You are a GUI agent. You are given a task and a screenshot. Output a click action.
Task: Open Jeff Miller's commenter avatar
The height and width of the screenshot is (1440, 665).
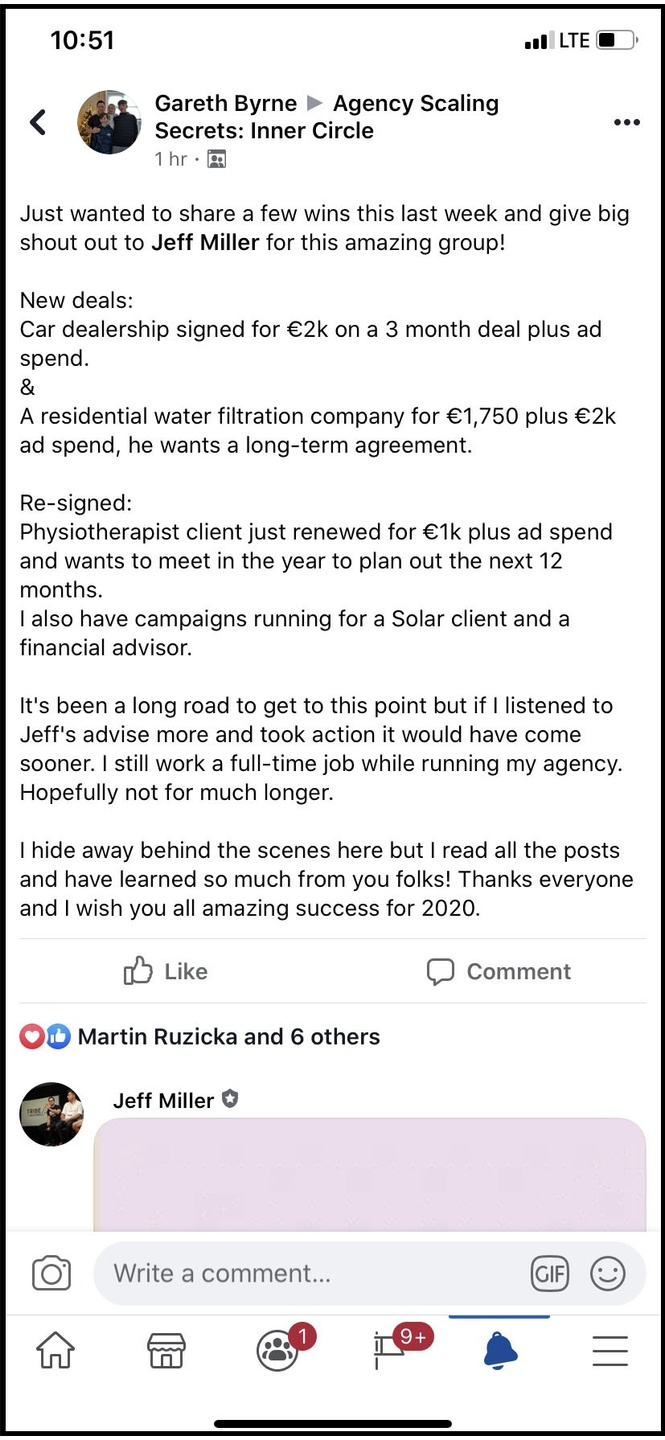click(52, 1114)
